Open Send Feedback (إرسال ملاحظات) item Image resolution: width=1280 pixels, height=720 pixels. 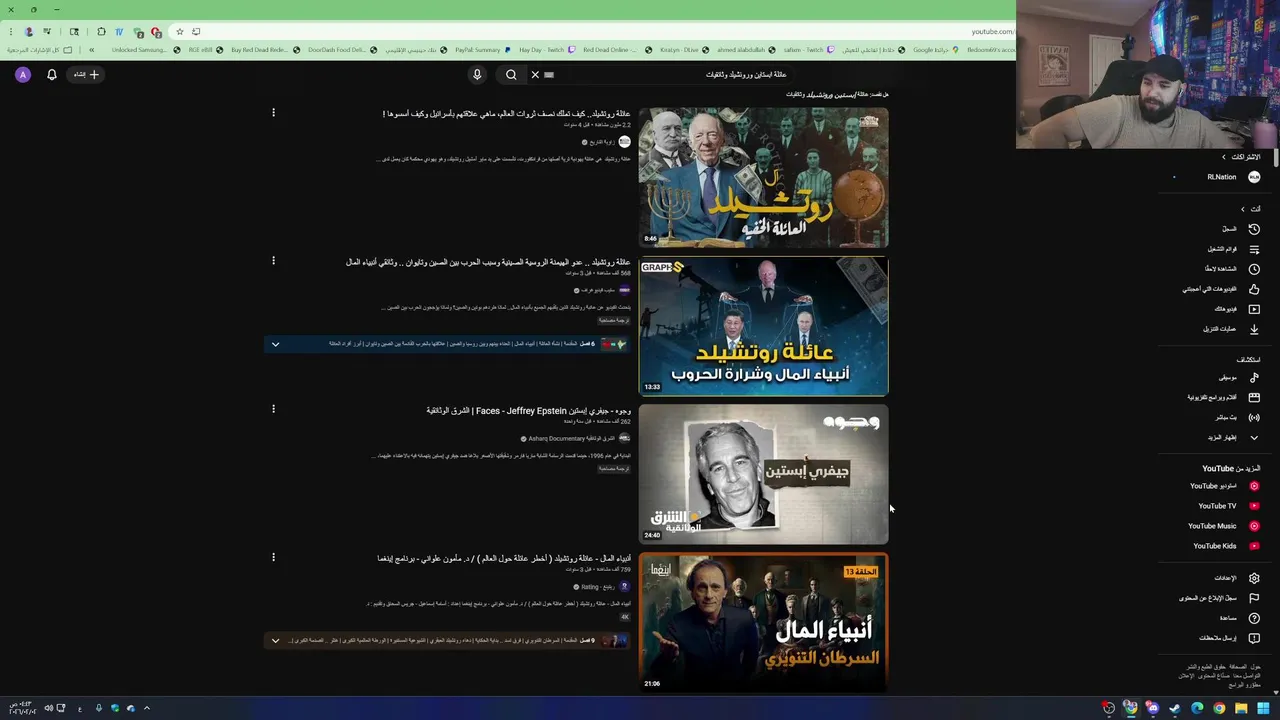tap(1228, 638)
